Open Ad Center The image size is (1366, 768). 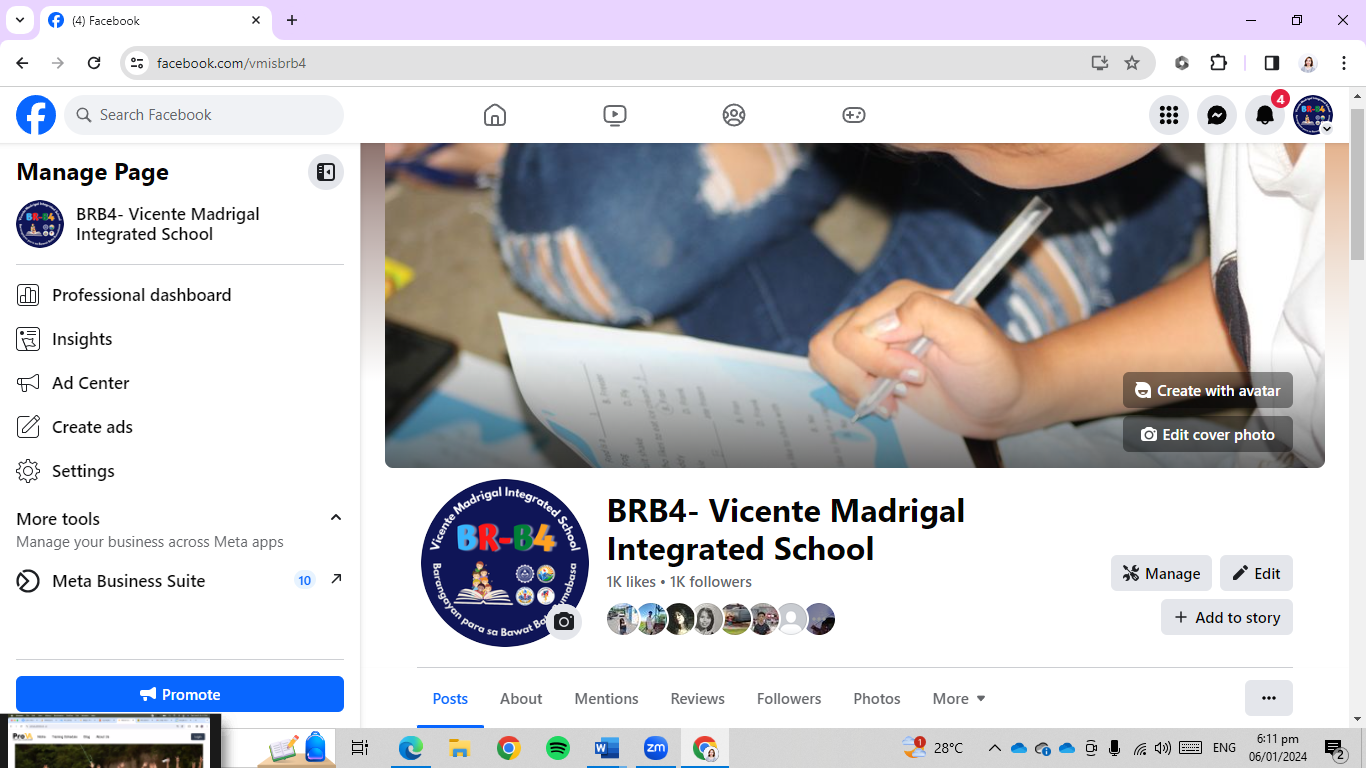tap(90, 382)
